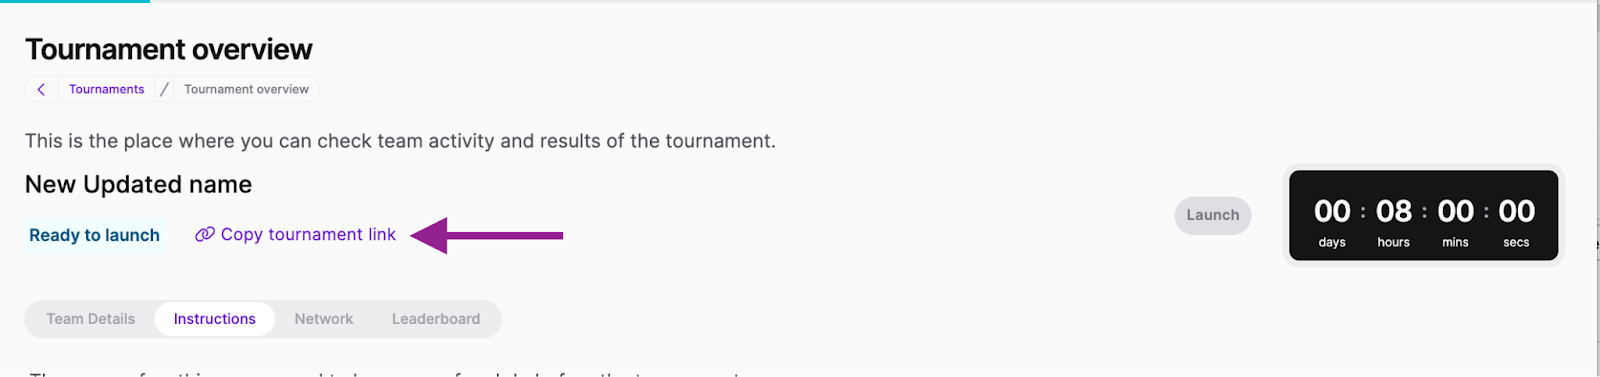Screen dimensions: 1600x377
Task: Click the mins value in the countdown timer
Action: pos(1456,211)
